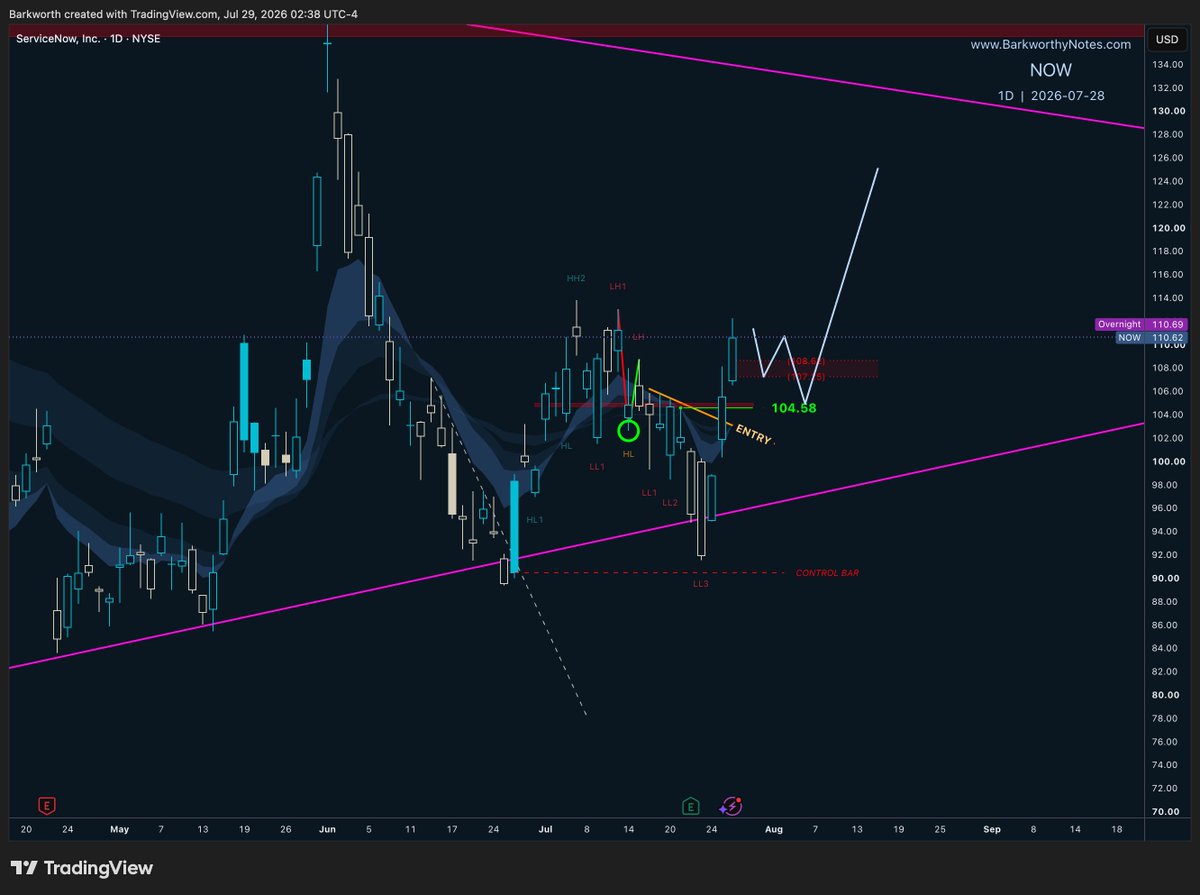Click the red earnings E marker
Image resolution: width=1200 pixels, height=895 pixels.
[x=45, y=805]
